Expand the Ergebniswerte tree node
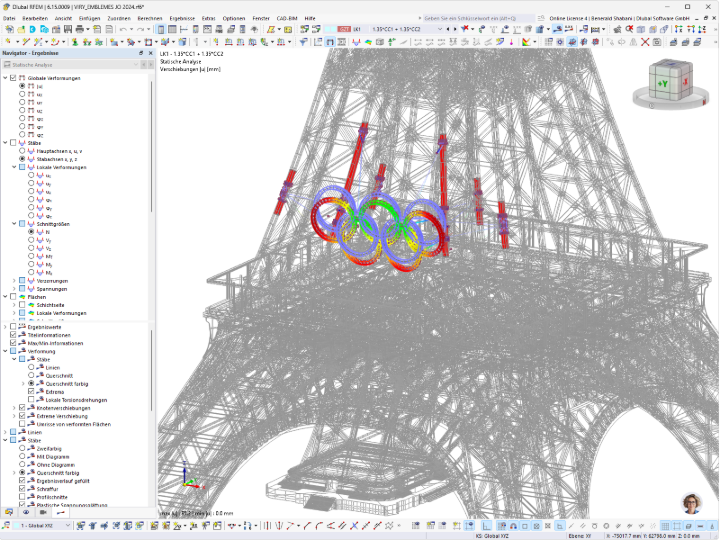This screenshot has height=540, width=720. point(5,327)
